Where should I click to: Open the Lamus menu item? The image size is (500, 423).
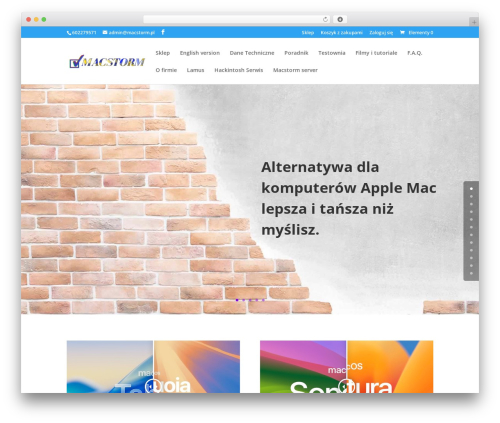click(195, 70)
